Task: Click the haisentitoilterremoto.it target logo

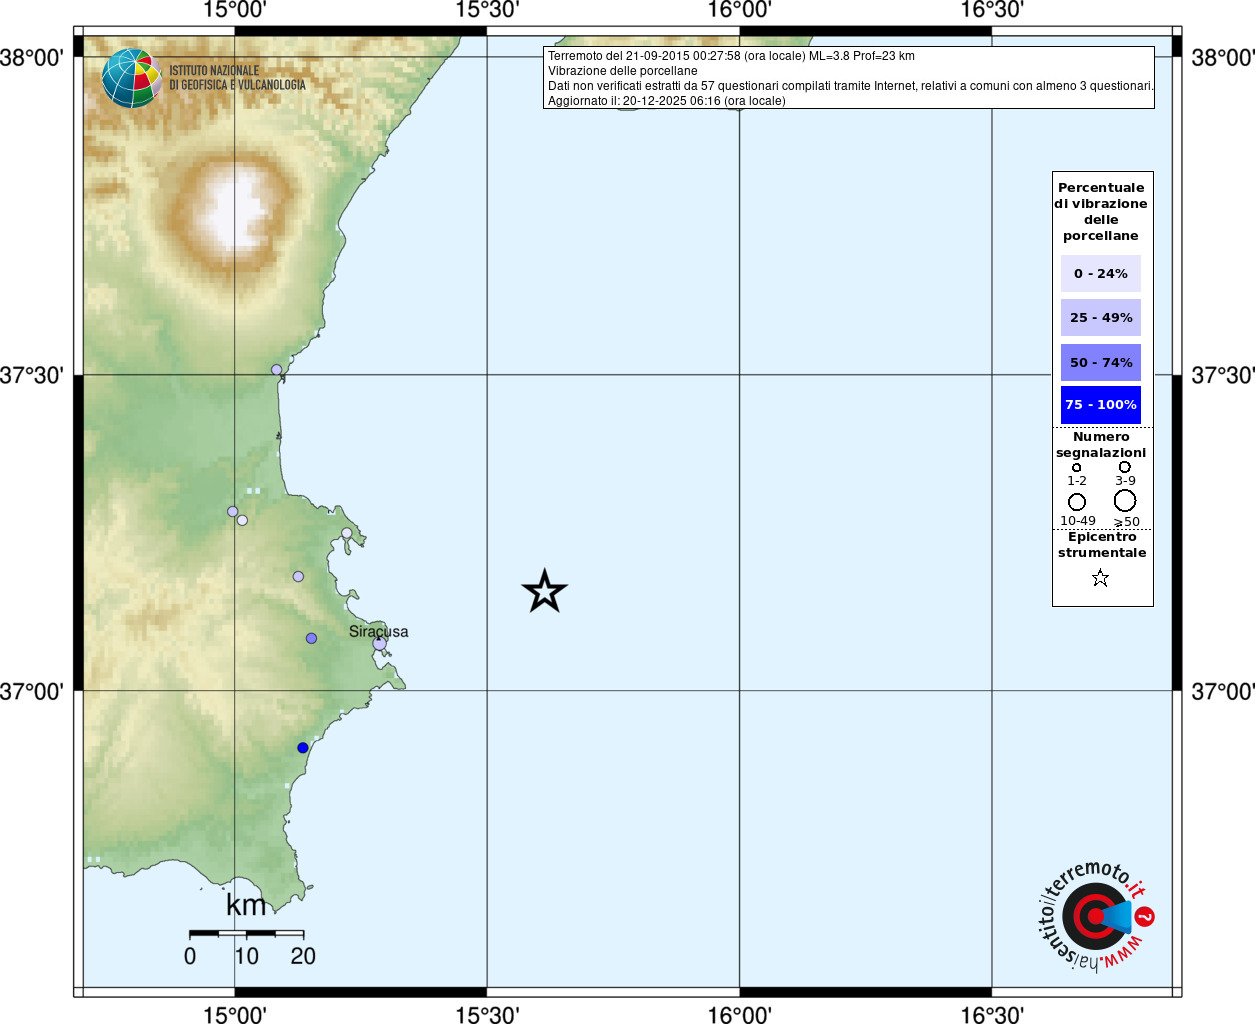Action: [x=1096, y=915]
